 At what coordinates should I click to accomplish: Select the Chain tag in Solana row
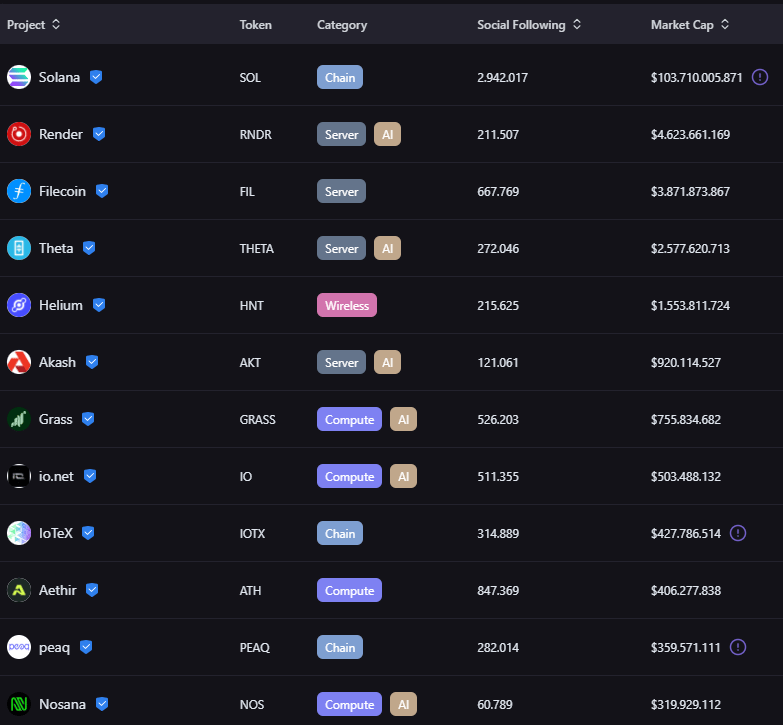click(340, 77)
